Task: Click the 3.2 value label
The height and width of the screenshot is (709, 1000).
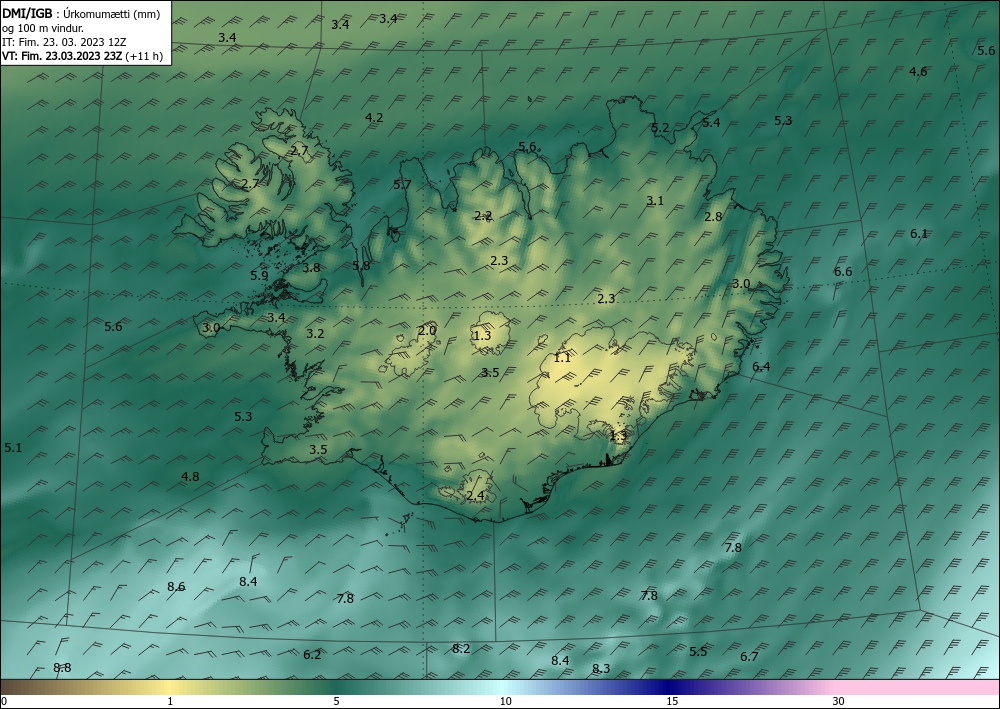Action: point(315,333)
